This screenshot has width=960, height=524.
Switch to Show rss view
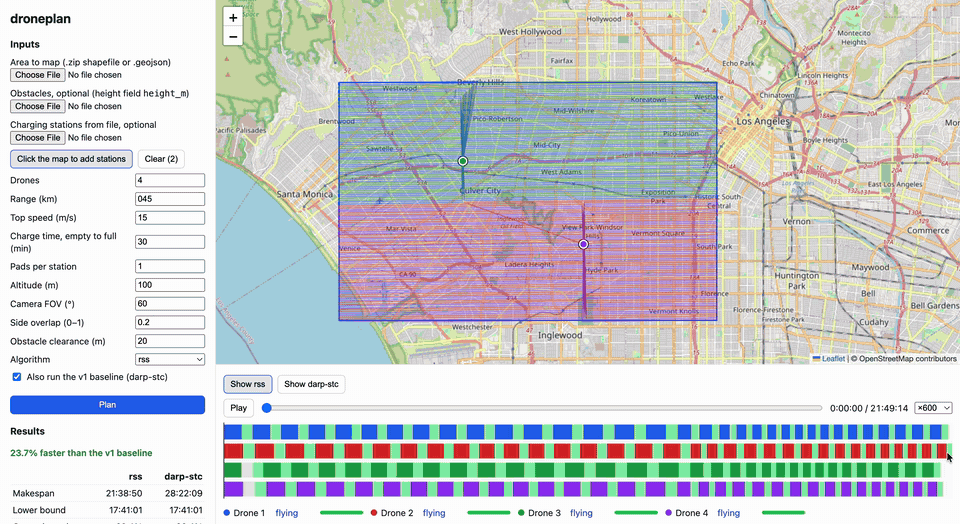[x=247, y=384]
